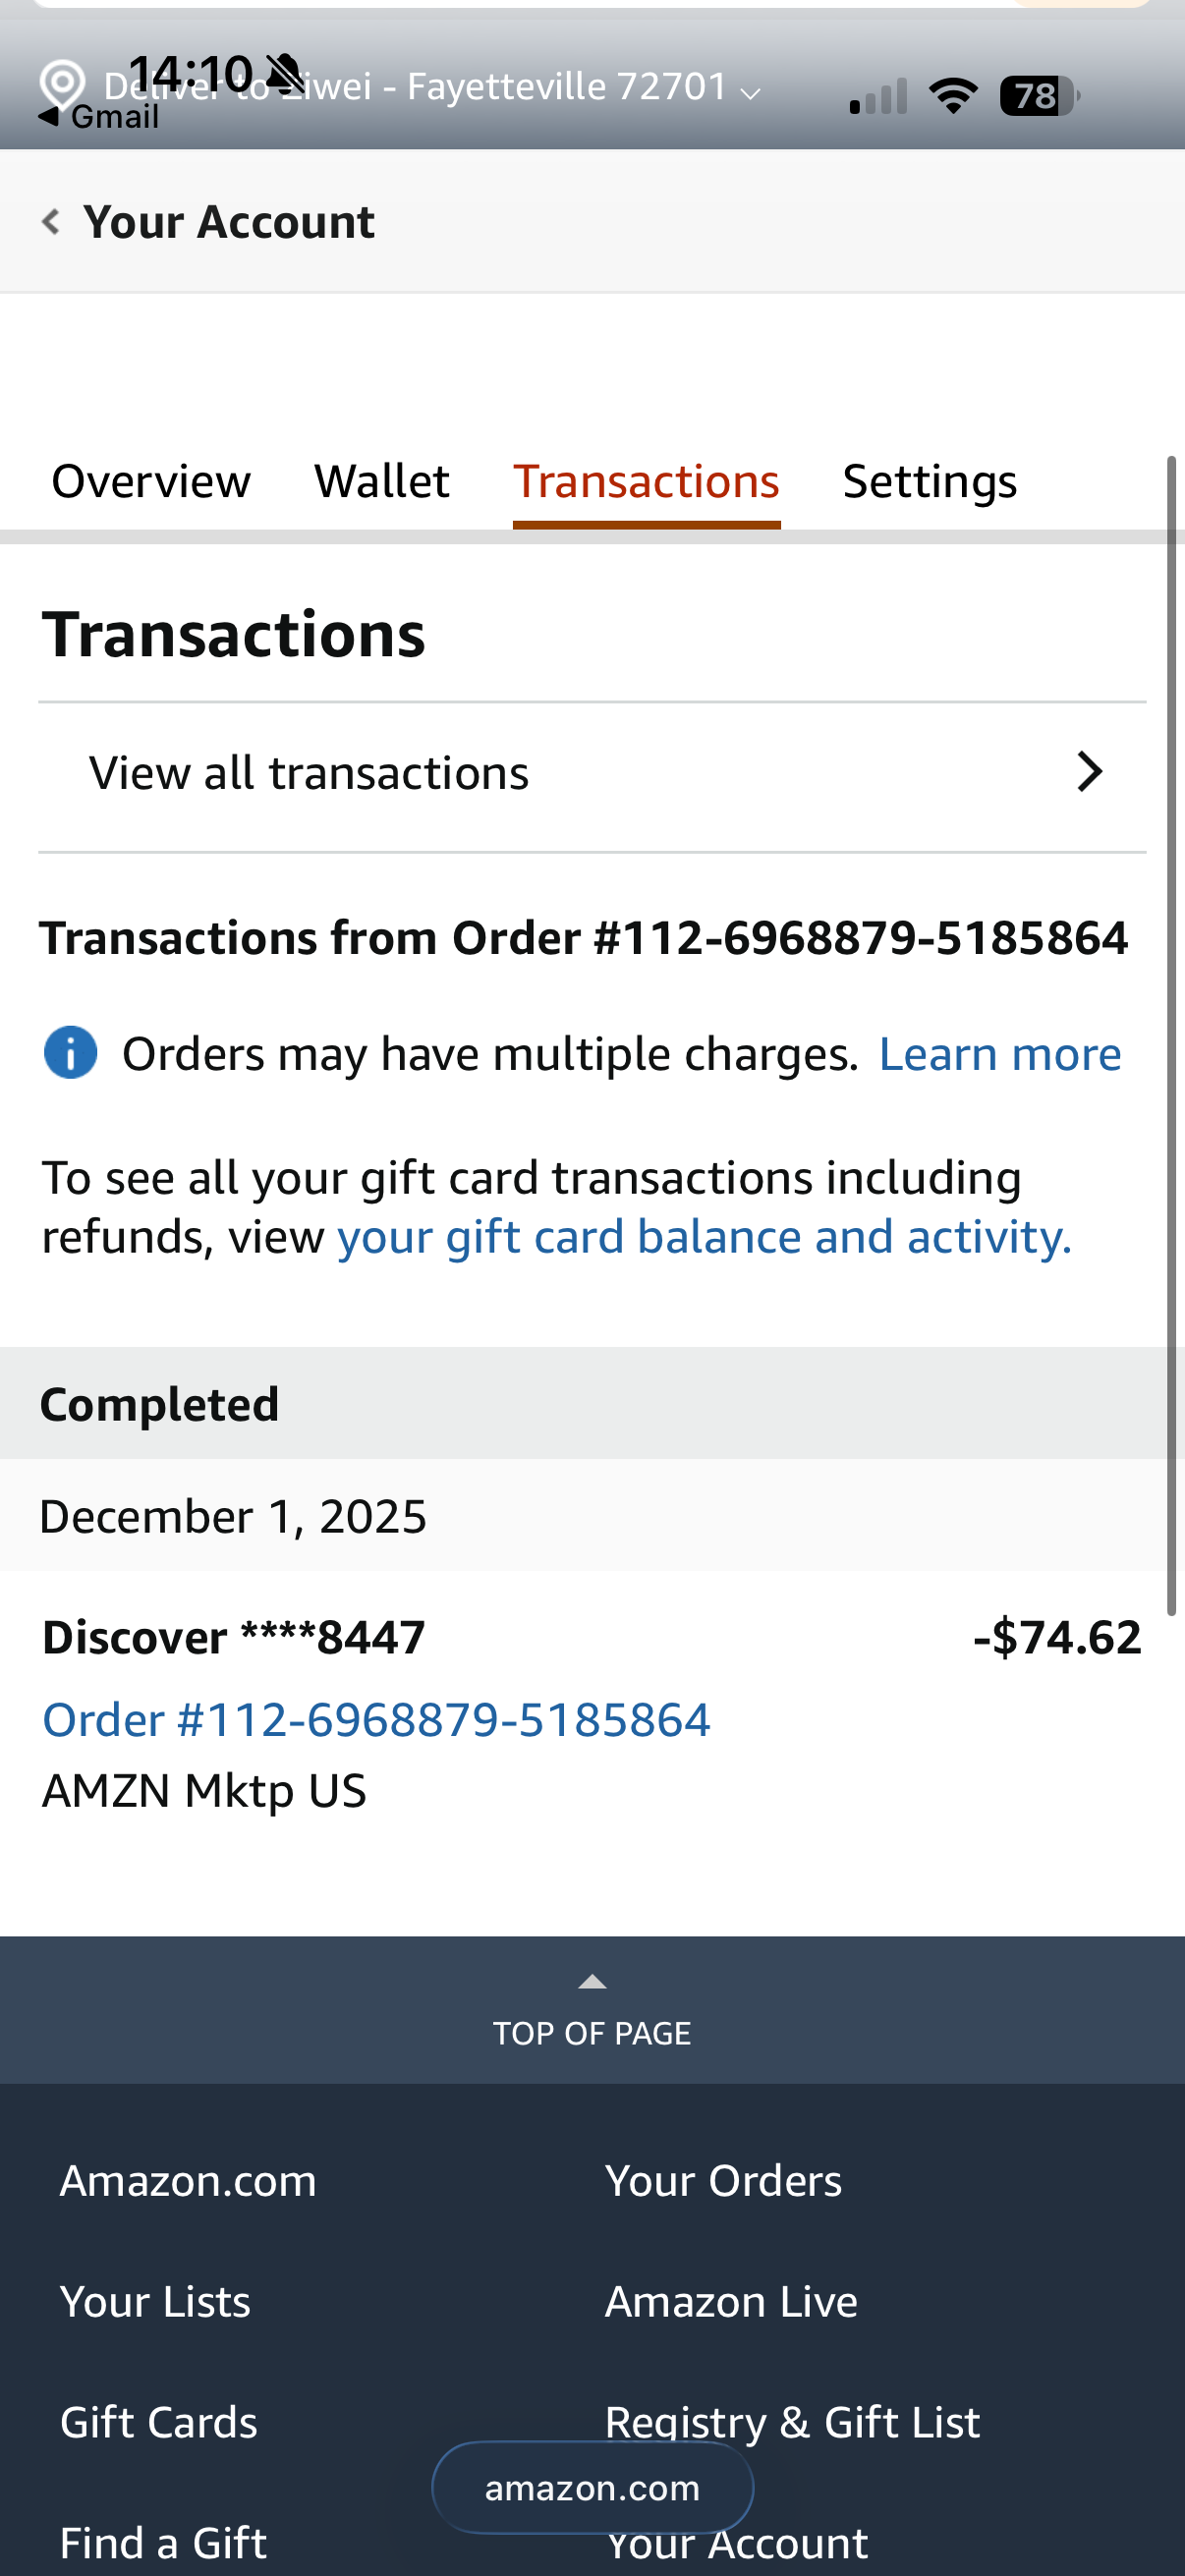Expand the deliver-to address dropdown

750,93
